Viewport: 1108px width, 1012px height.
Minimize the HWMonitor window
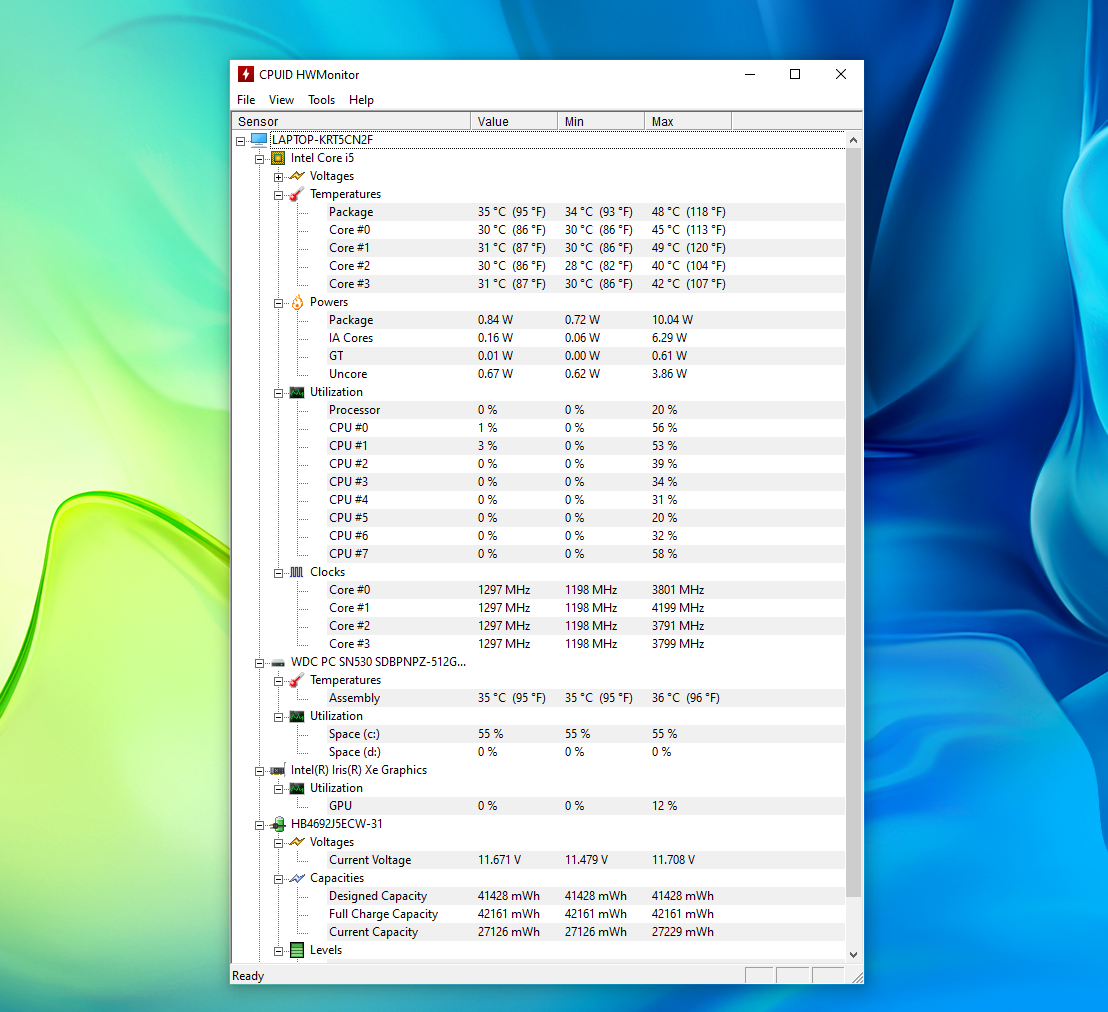coord(750,74)
